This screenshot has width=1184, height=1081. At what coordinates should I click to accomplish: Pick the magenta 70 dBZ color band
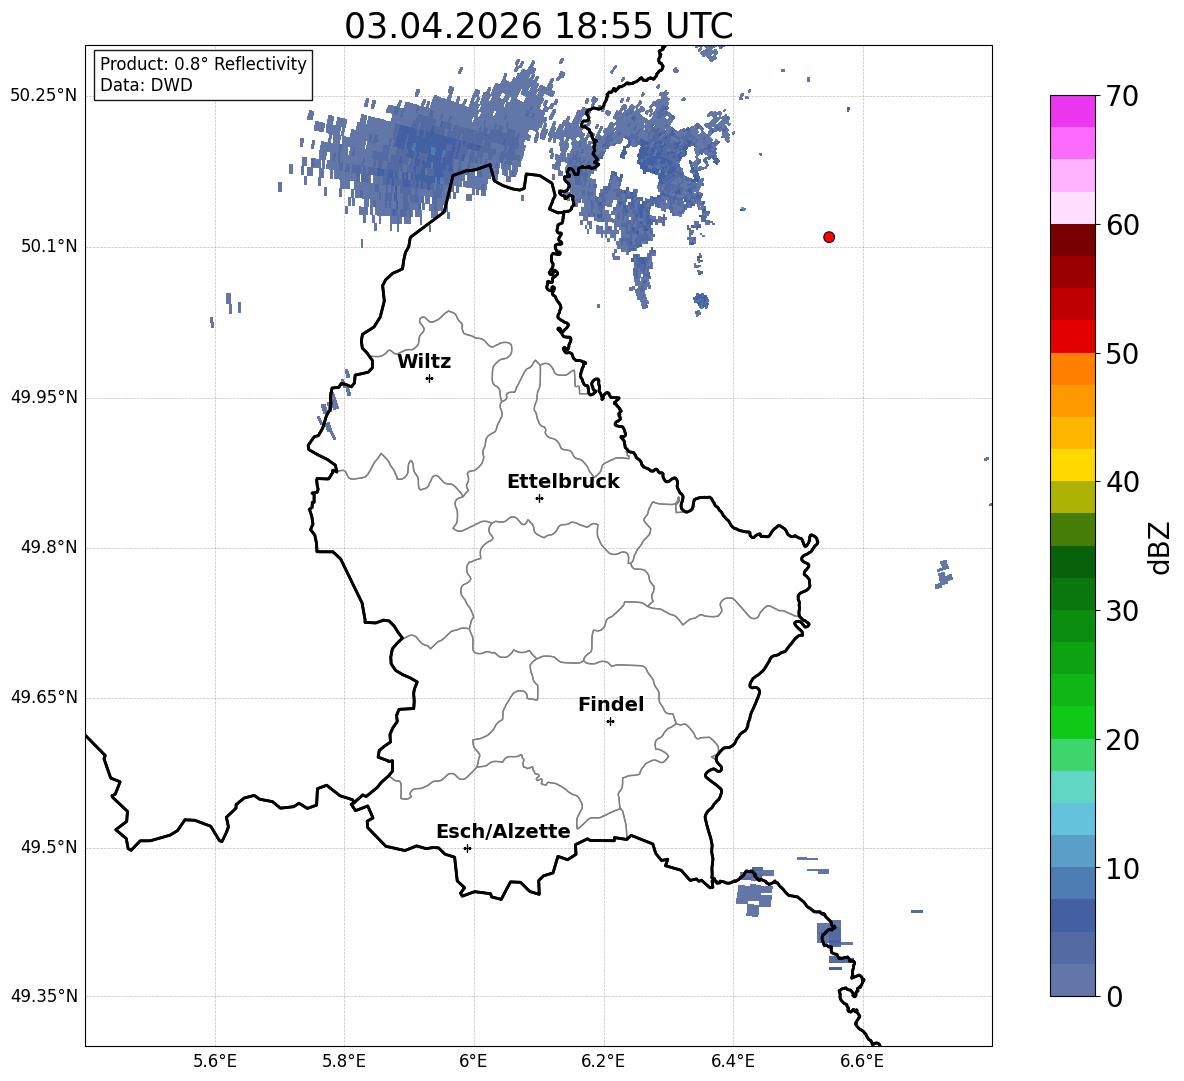[x=1073, y=111]
